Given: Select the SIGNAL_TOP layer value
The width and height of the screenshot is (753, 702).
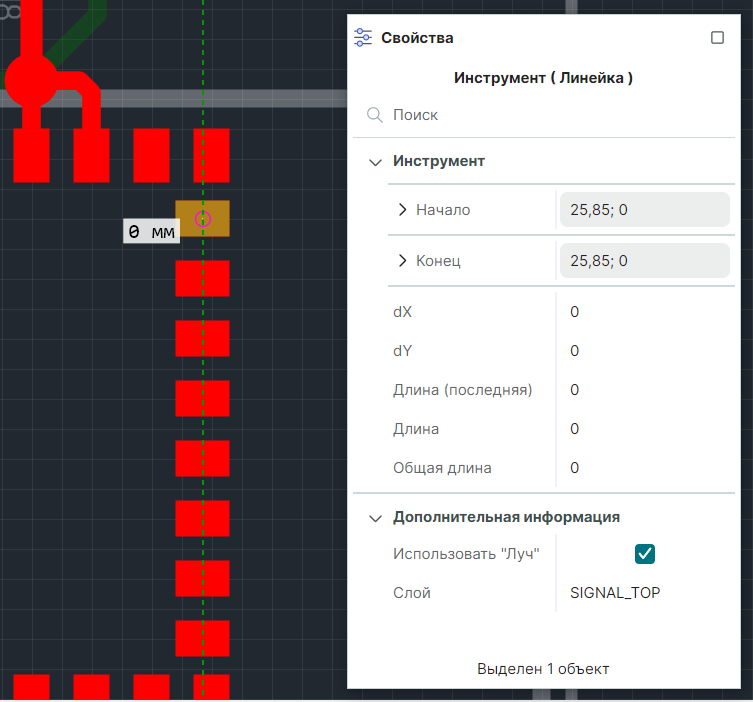Looking at the screenshot, I should 615,593.
